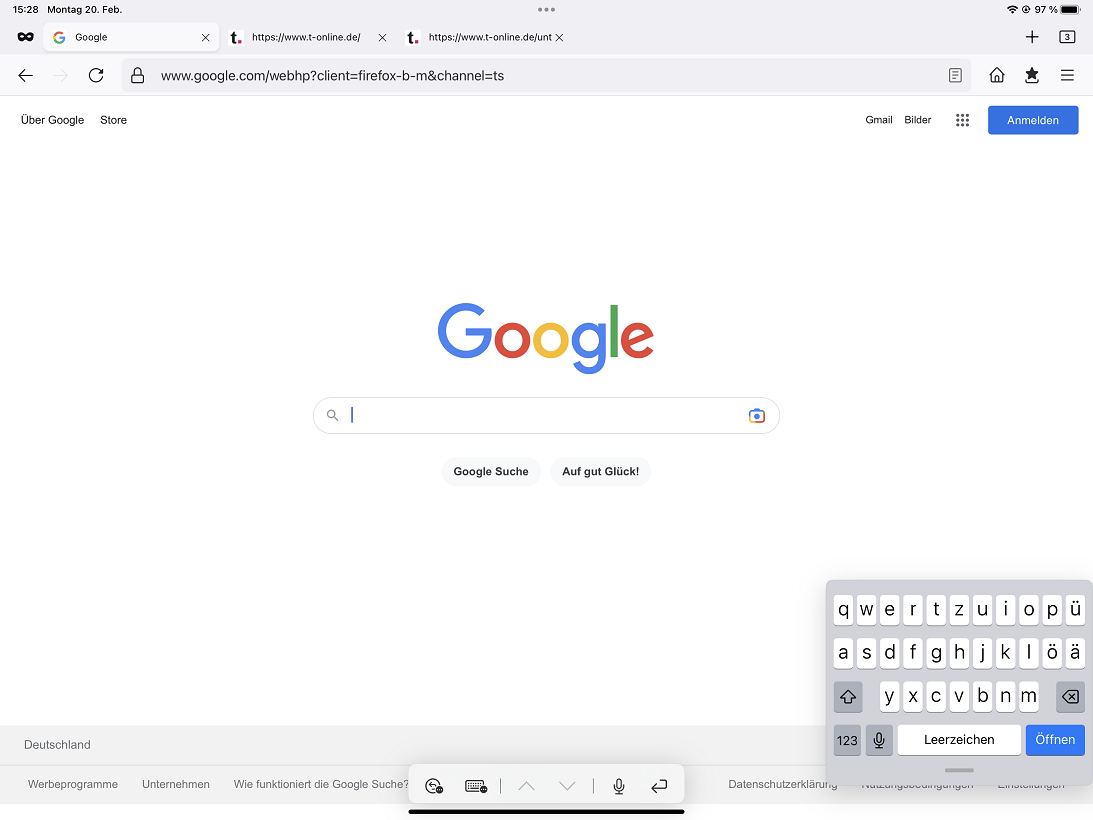Reload the page with refresh icon
The image size is (1093, 820).
point(96,75)
